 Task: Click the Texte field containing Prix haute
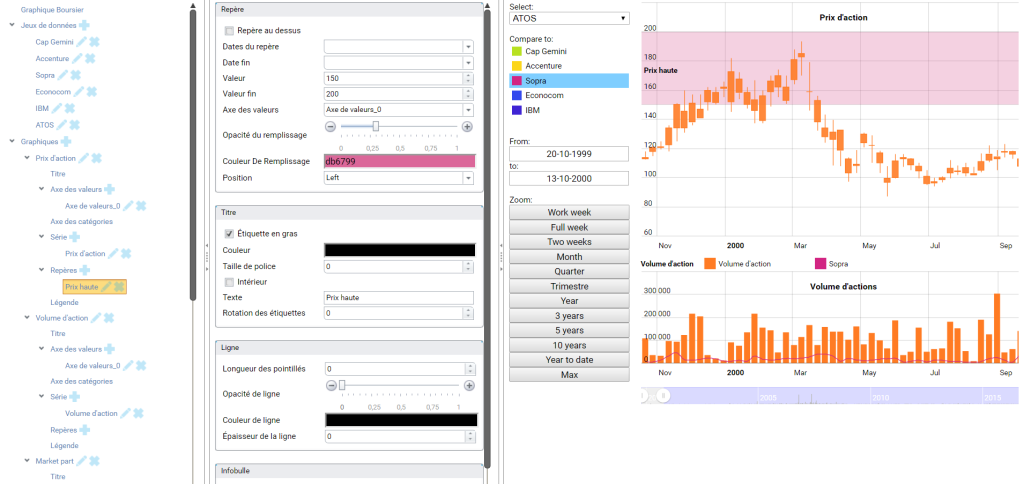click(x=399, y=298)
